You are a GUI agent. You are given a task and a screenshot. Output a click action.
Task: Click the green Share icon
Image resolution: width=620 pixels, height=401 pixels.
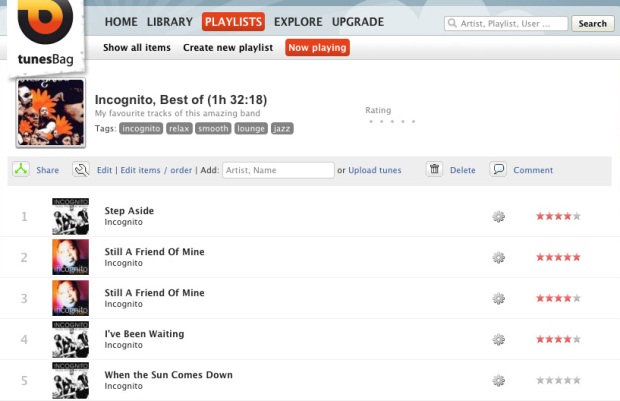point(21,169)
